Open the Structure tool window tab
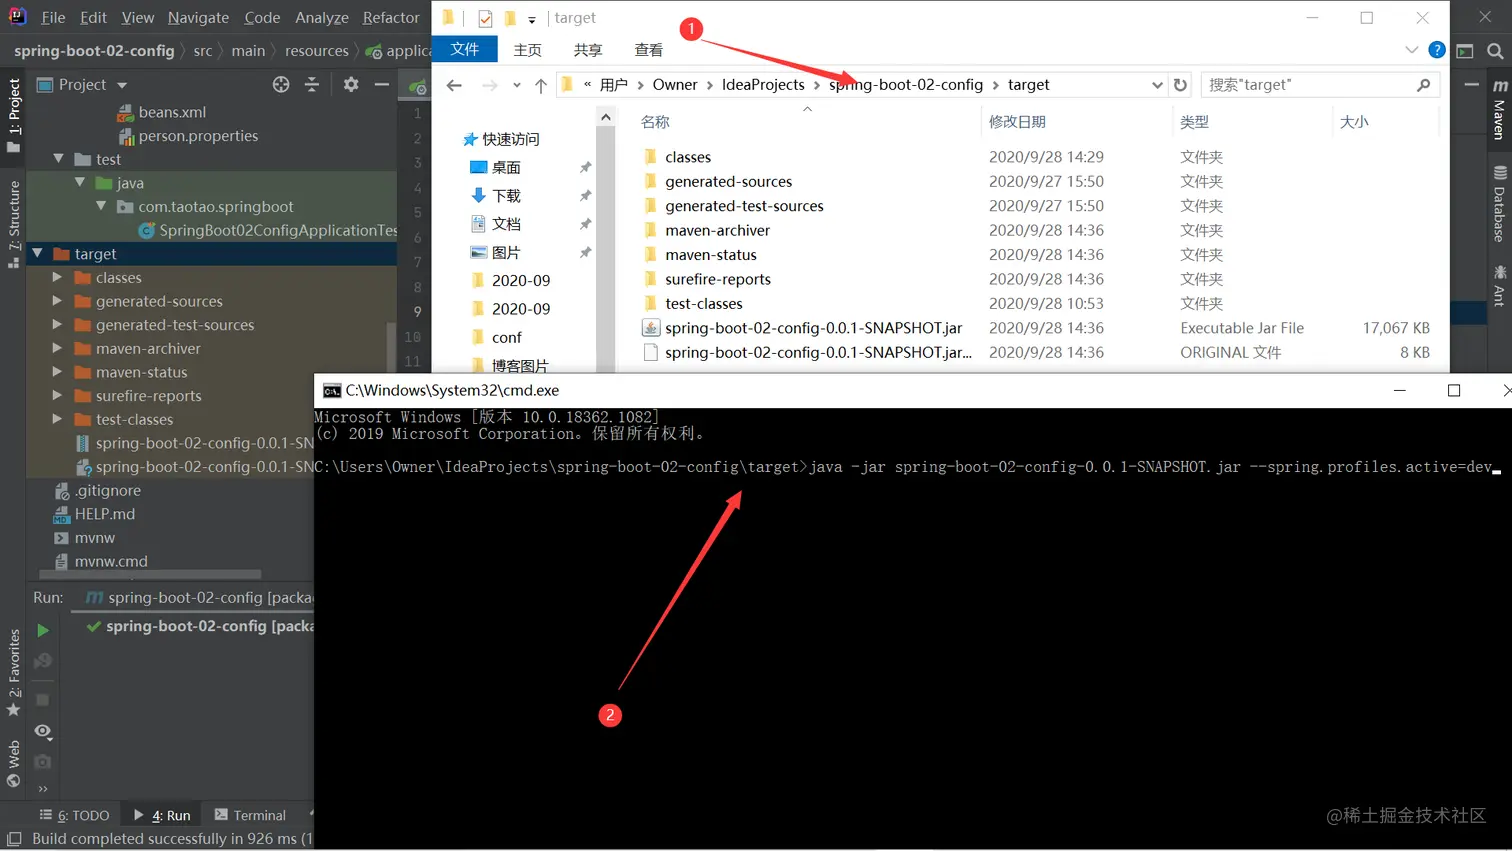This screenshot has height=851, width=1512. [x=14, y=225]
